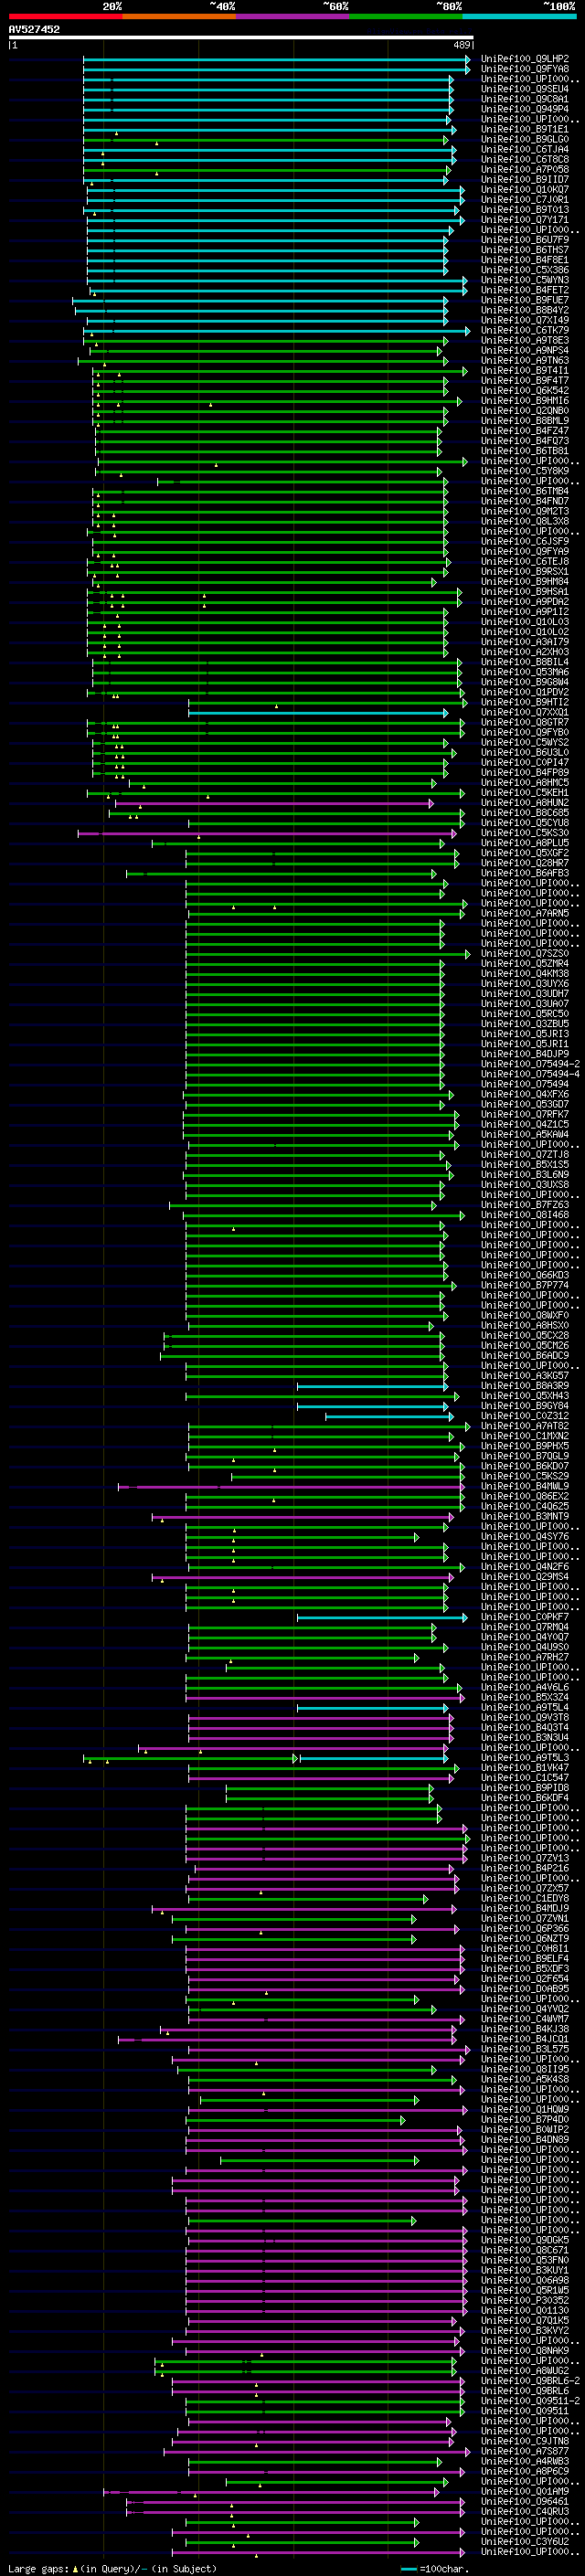Select the UniRef100_Q53MA6 label

pos(525,672)
